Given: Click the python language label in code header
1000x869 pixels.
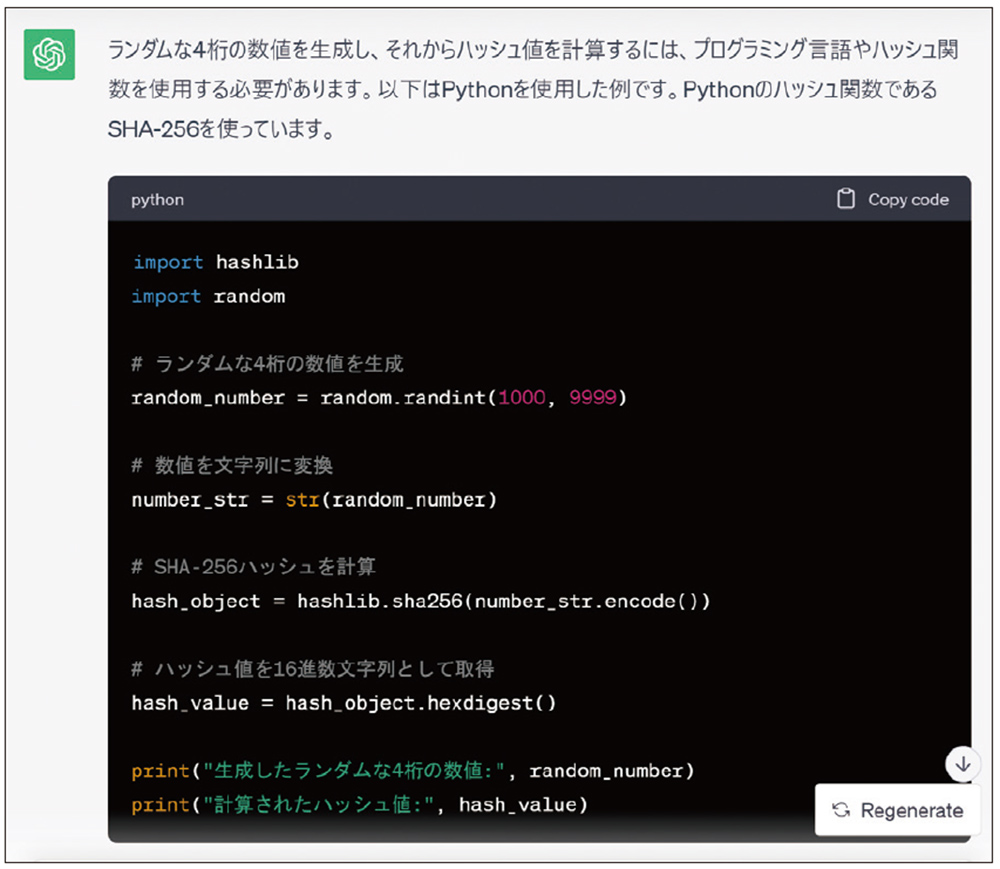Looking at the screenshot, I should pos(156,199).
